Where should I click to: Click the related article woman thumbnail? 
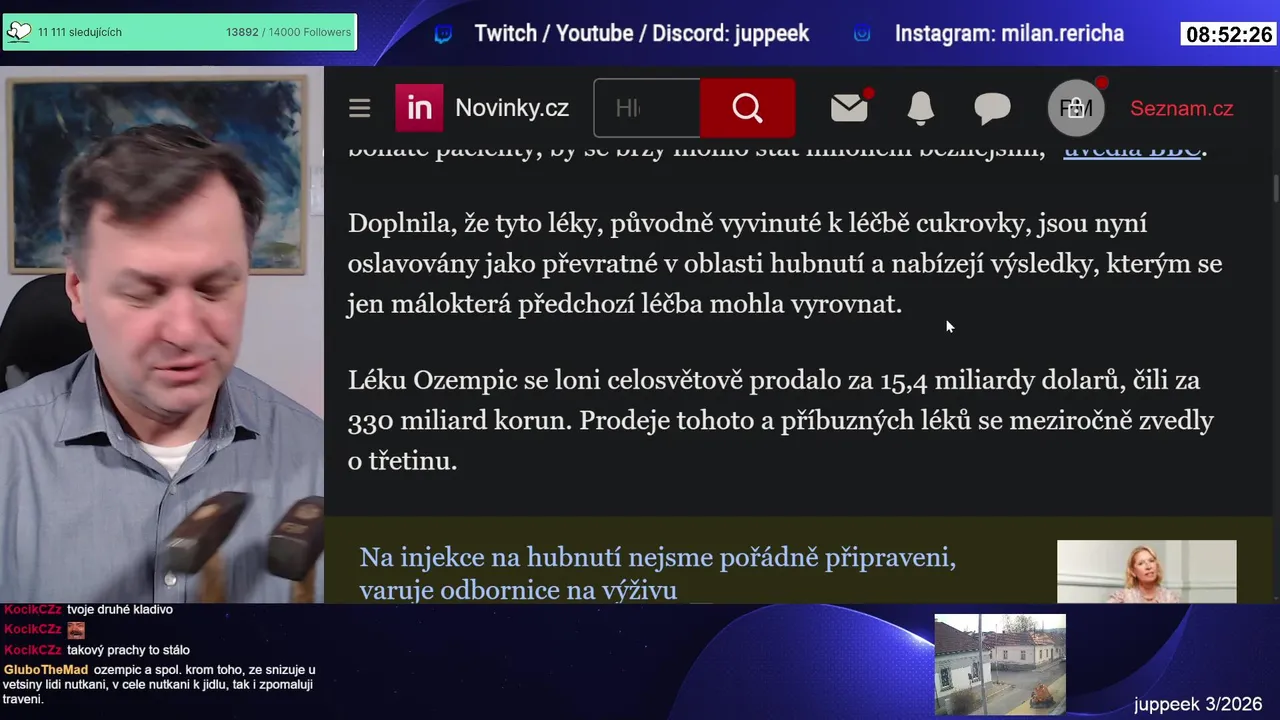(1146, 572)
